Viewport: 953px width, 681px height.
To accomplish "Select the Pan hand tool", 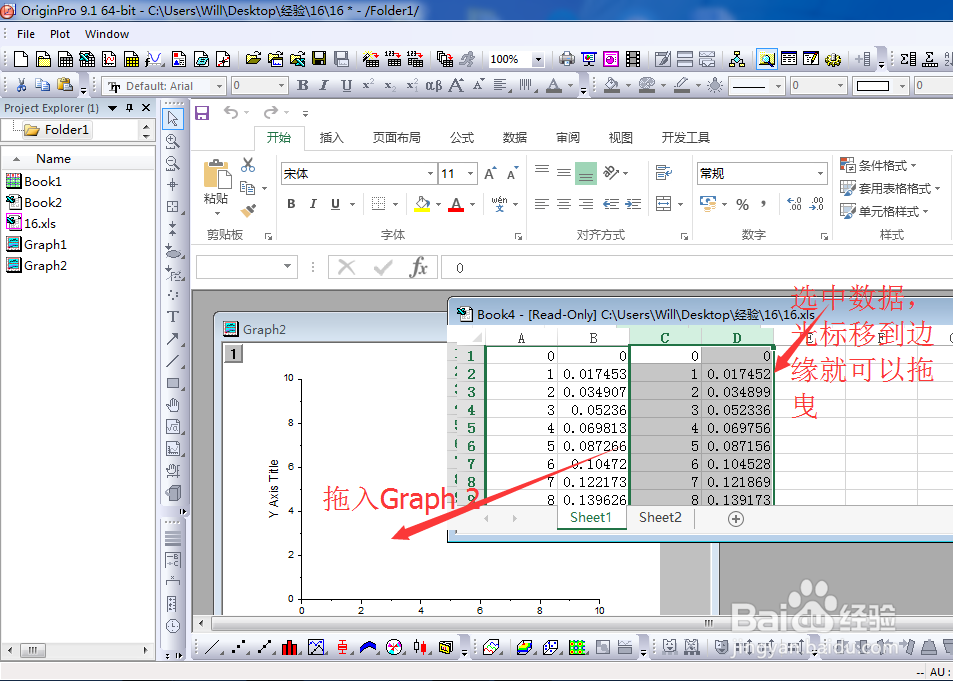I will pyautogui.click(x=173, y=405).
